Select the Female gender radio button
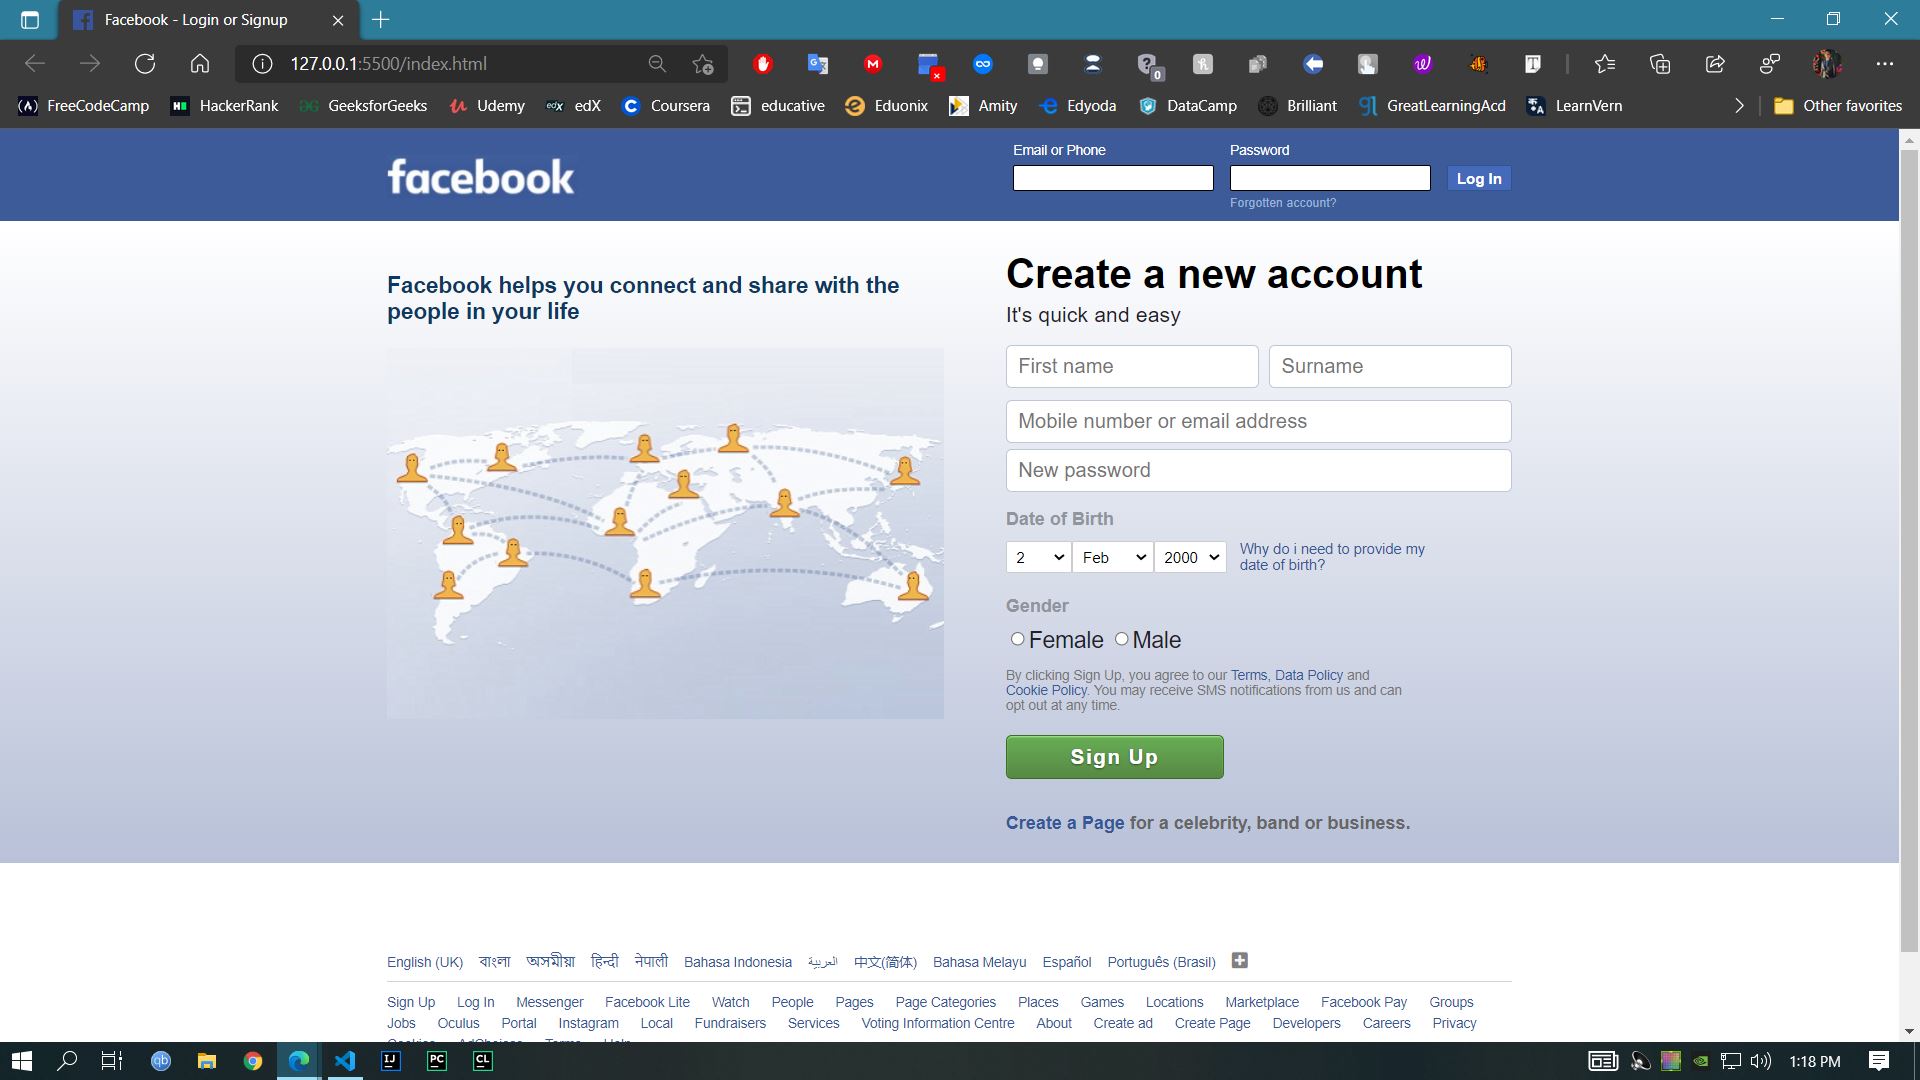The width and height of the screenshot is (1920, 1080). click(1017, 638)
